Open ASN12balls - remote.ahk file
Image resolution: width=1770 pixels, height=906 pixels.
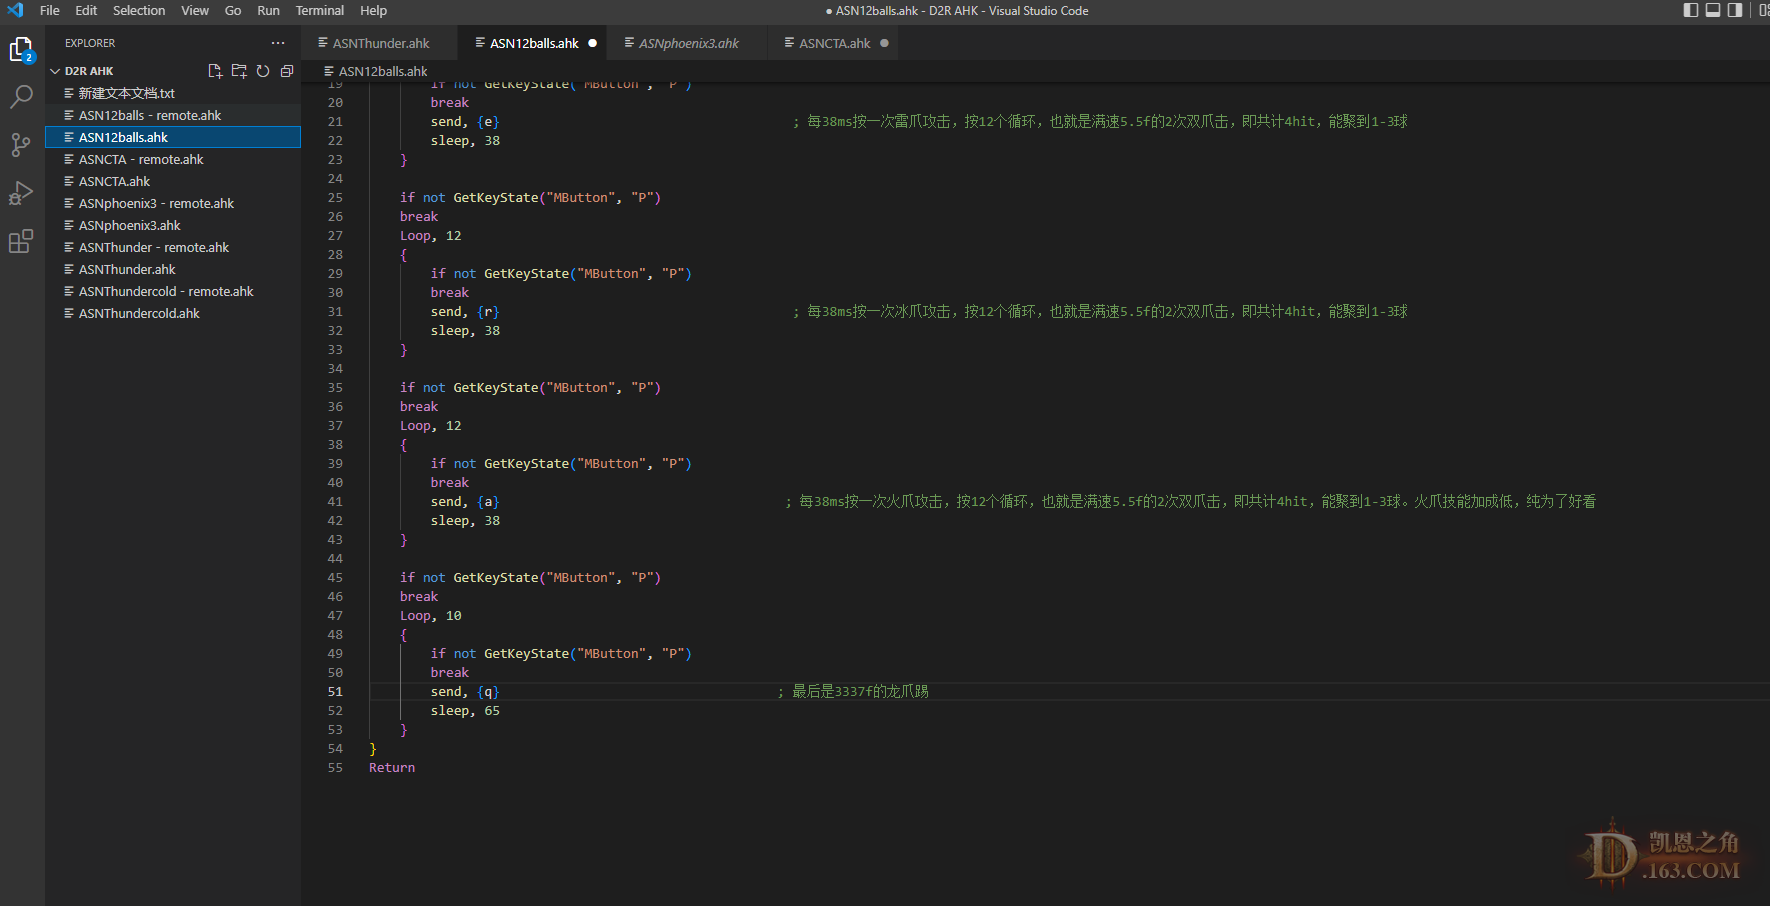pyautogui.click(x=173, y=115)
